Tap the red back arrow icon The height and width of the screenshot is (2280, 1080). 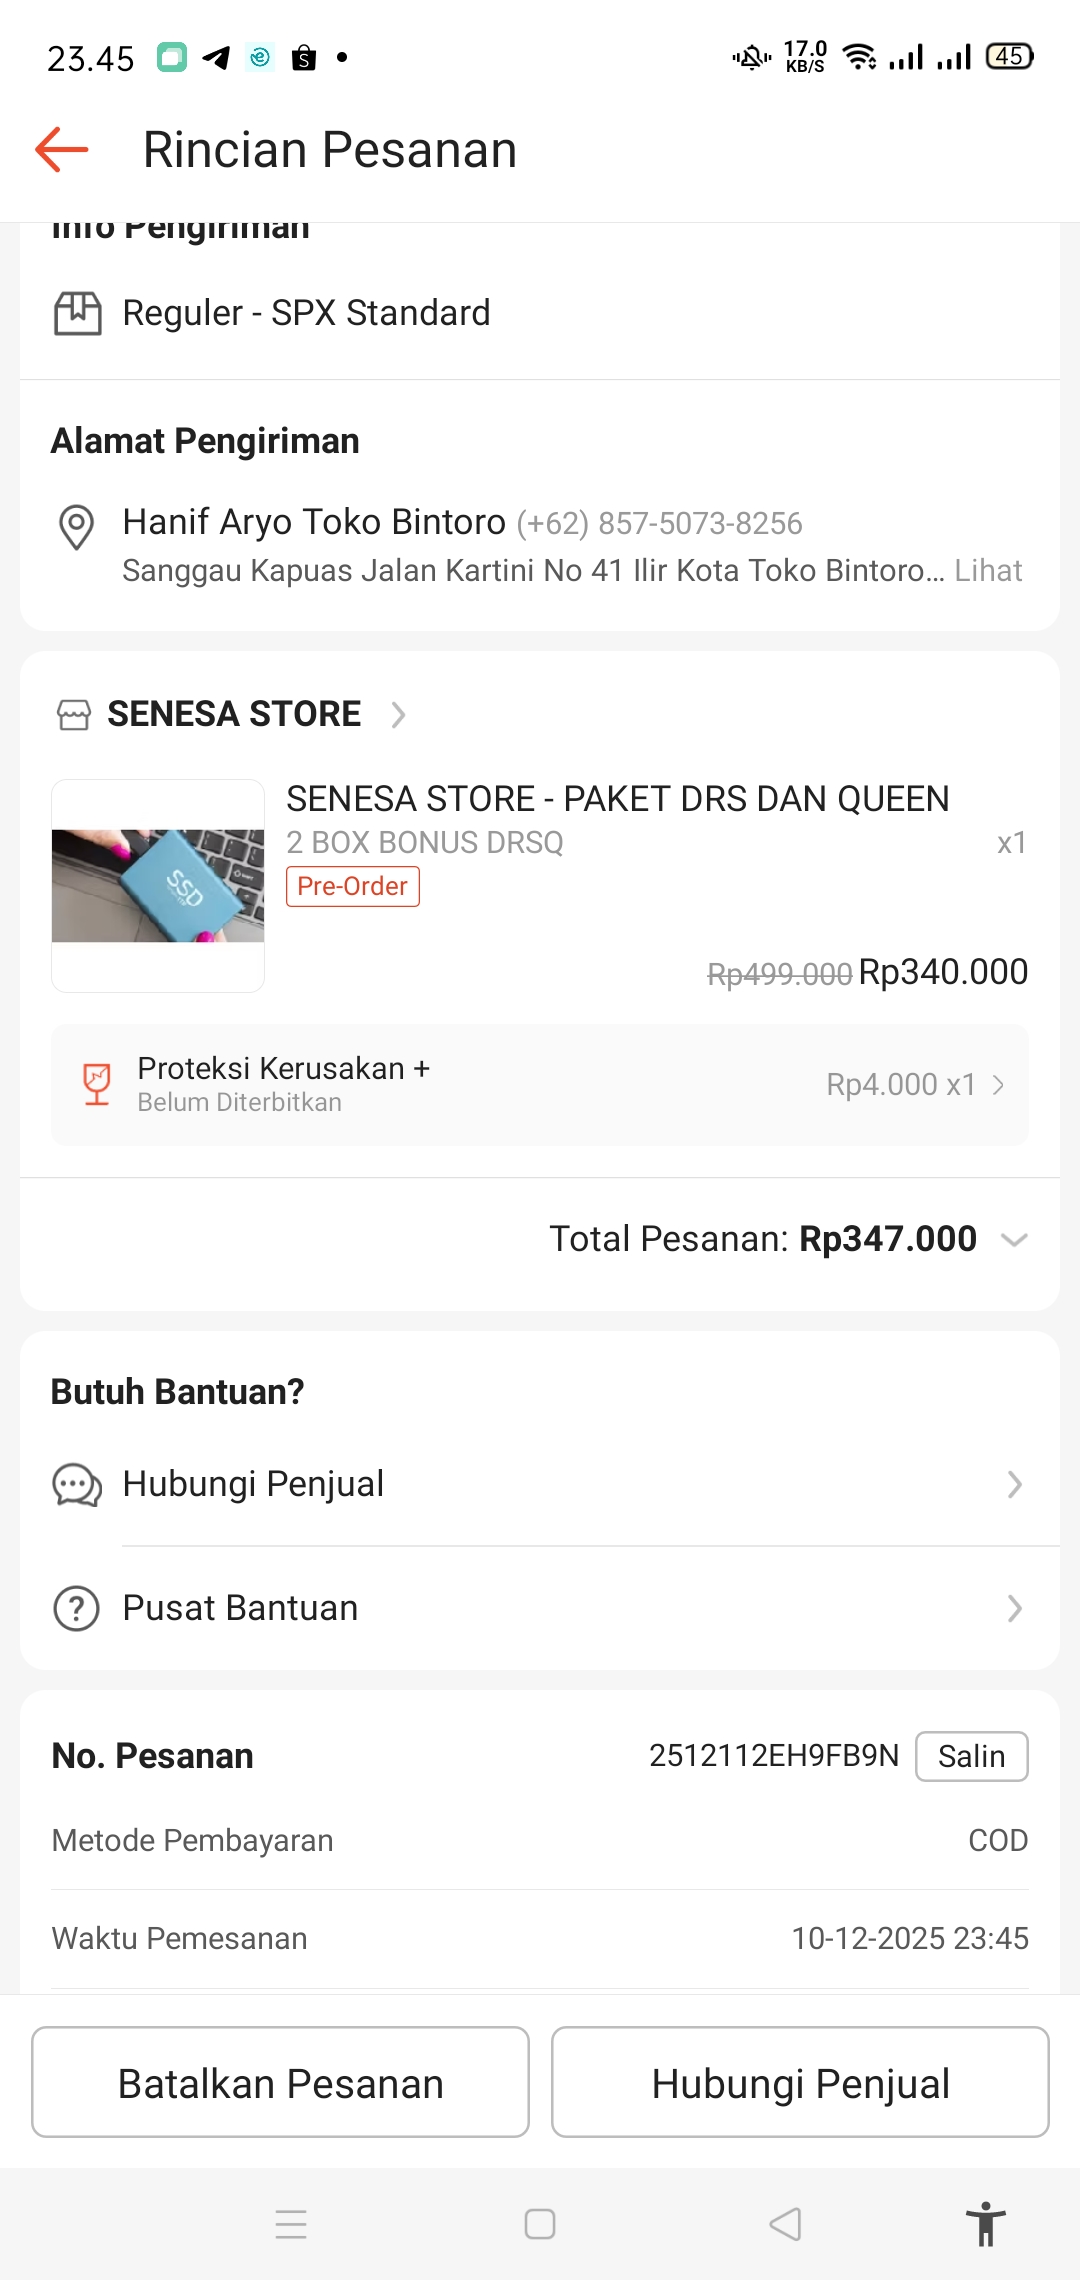click(62, 150)
